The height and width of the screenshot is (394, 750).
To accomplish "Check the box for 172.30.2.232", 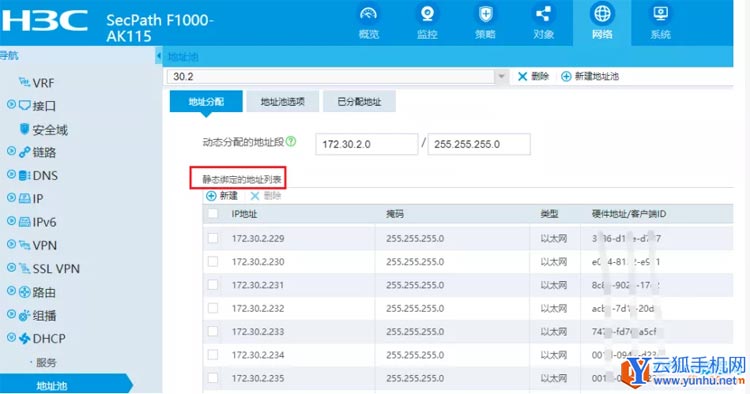I will pos(213,308).
